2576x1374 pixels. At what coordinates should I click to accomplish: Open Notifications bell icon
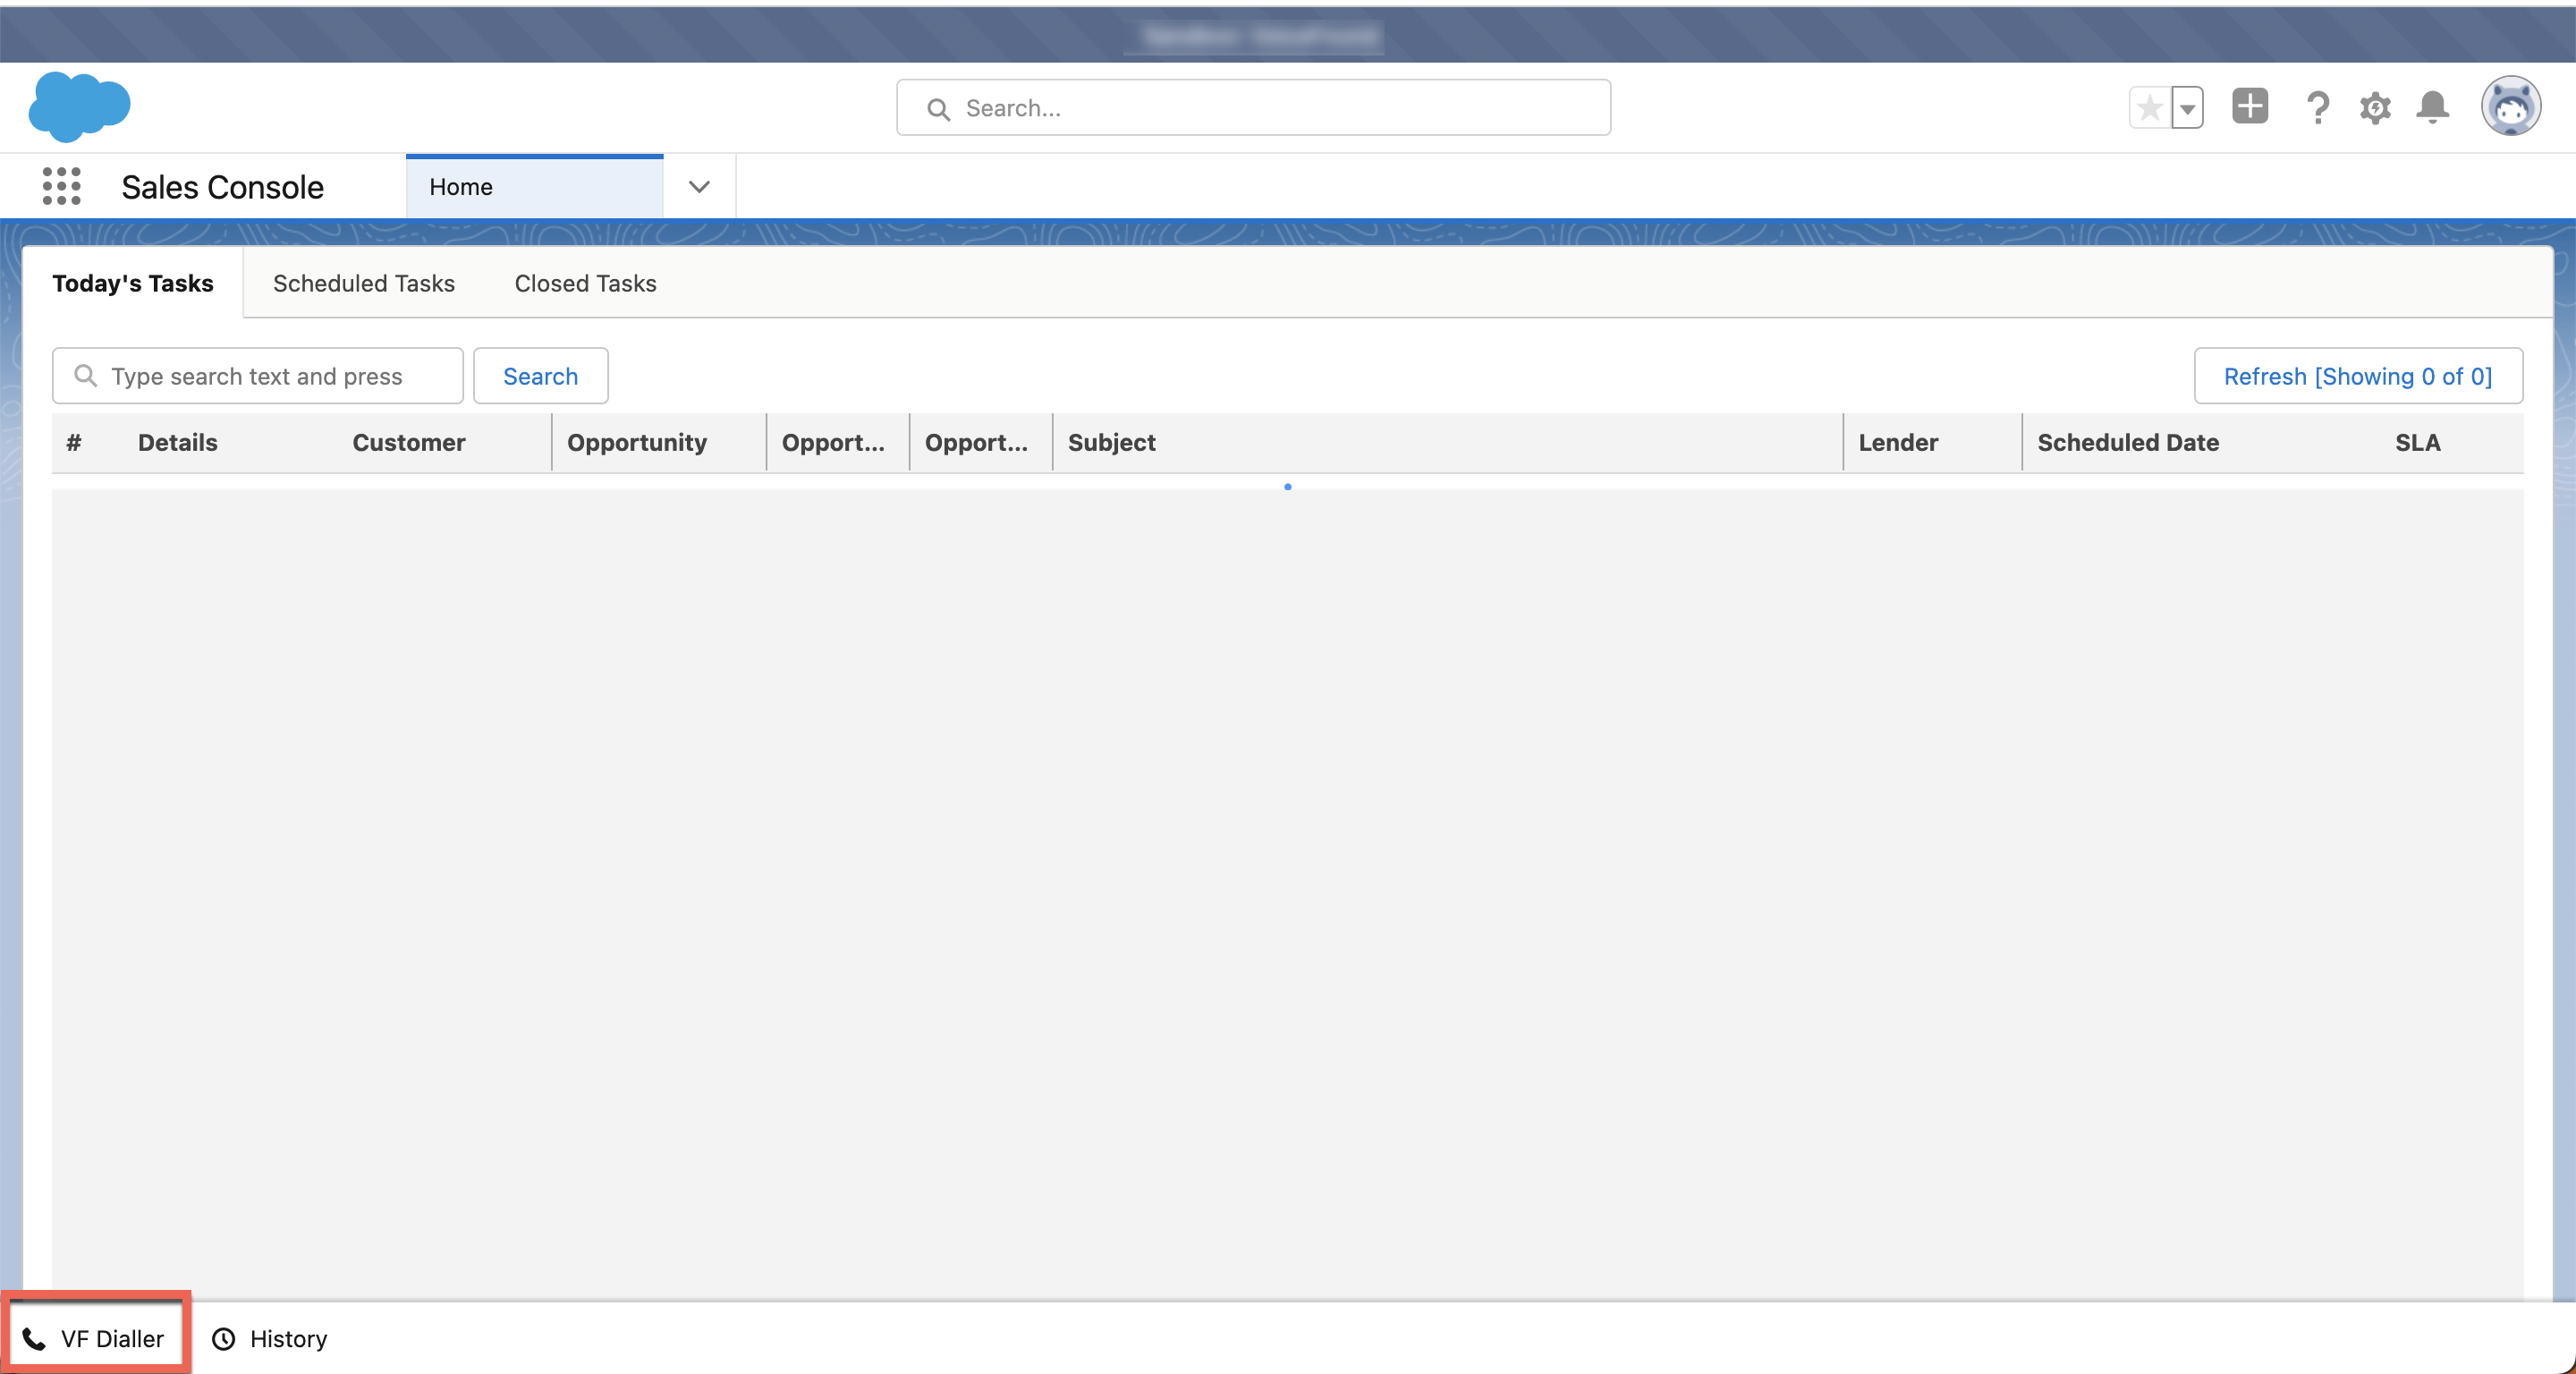(2432, 107)
